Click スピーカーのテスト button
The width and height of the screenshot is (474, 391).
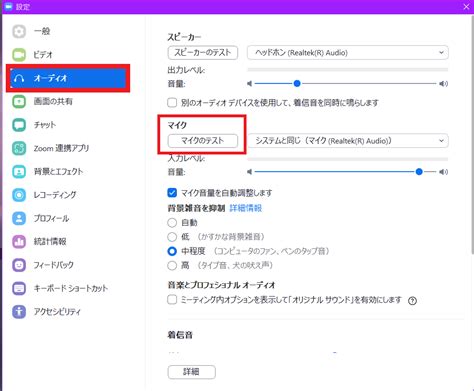203,53
